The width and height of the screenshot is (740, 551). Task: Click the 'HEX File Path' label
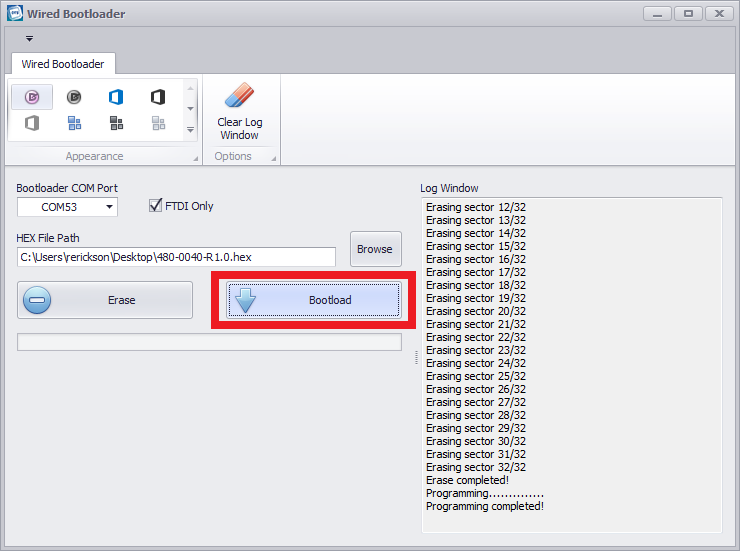48,238
